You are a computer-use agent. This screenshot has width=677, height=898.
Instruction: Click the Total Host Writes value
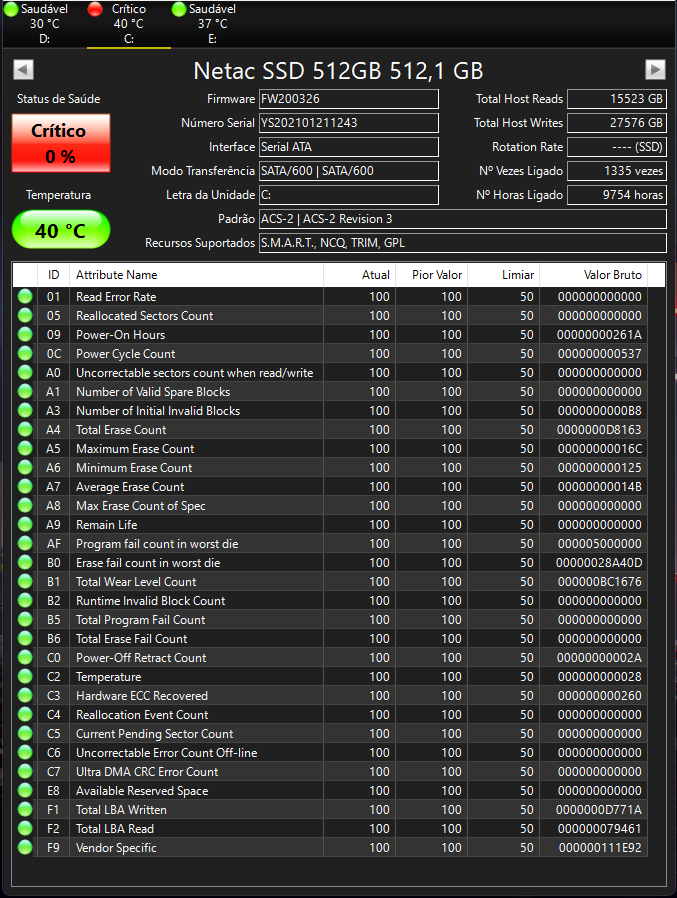[616, 123]
